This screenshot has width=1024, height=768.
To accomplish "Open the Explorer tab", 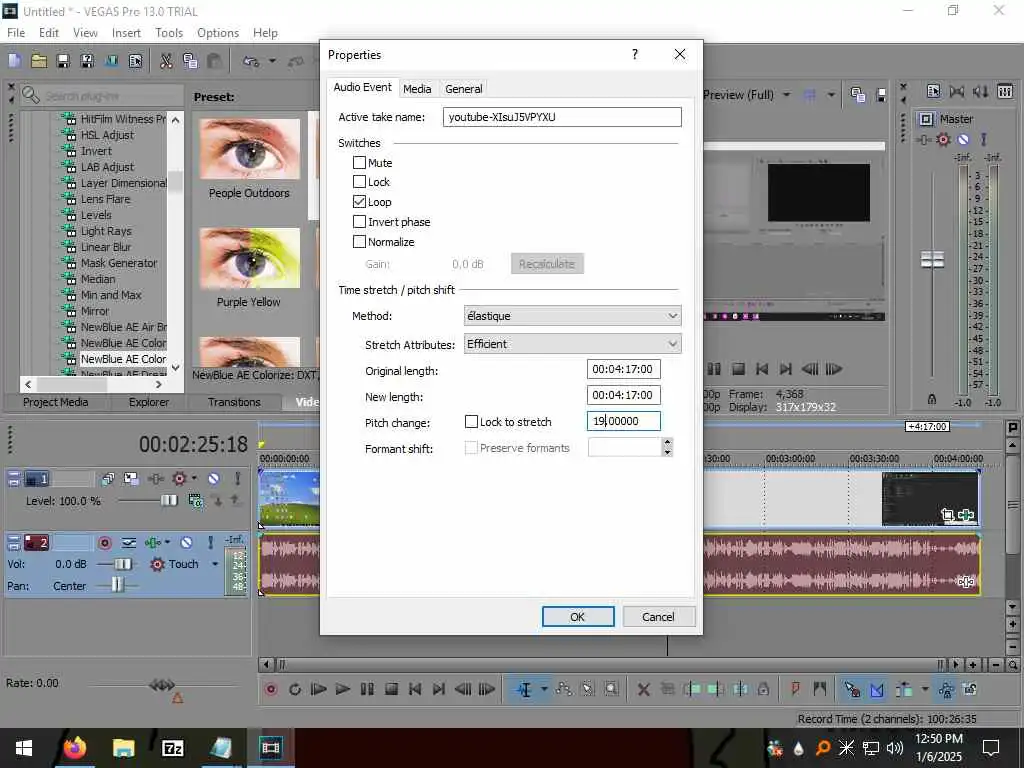I will pyautogui.click(x=149, y=402).
